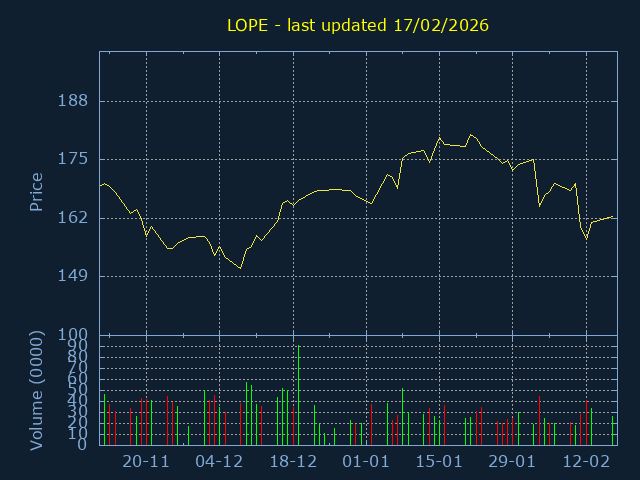Click the 50 volume tick label

[79, 390]
